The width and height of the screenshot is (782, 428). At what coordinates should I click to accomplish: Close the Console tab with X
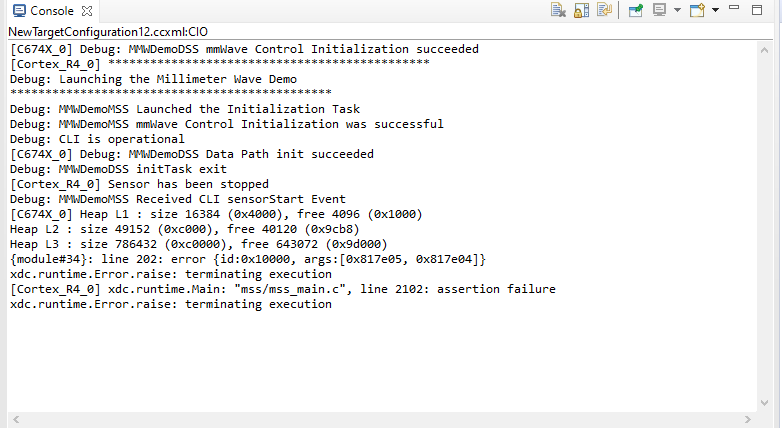click(x=87, y=10)
